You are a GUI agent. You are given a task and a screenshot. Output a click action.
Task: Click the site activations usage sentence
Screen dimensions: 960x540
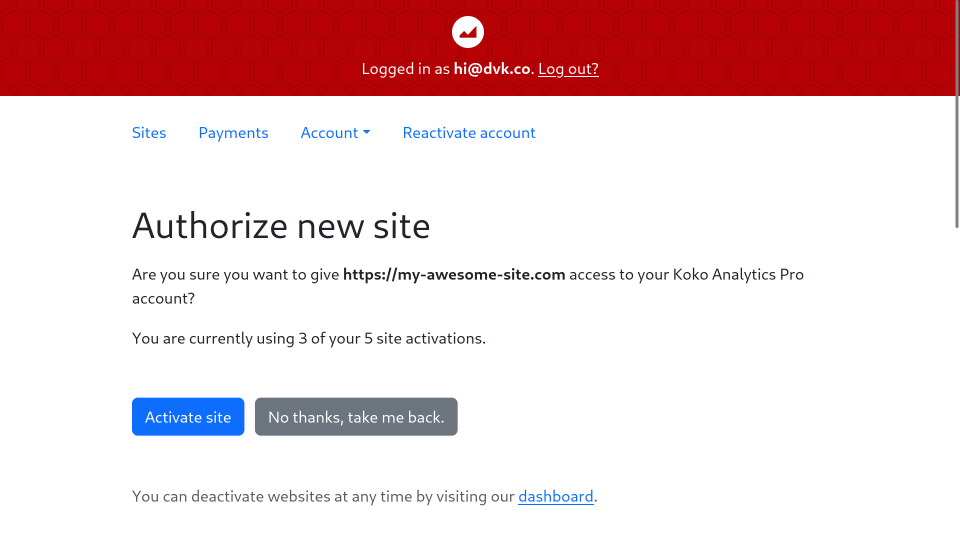[308, 338]
